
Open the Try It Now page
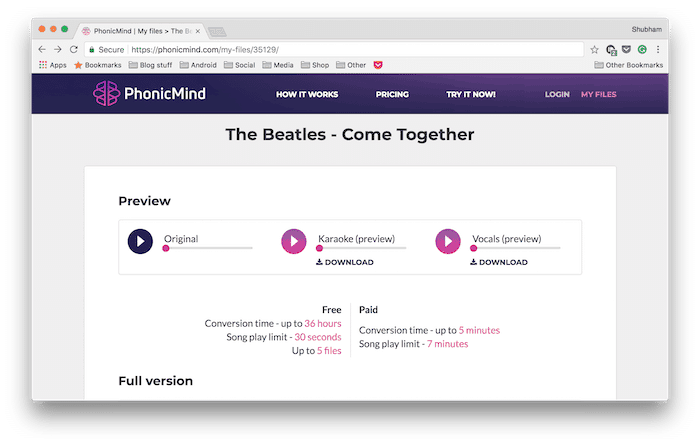tap(471, 94)
